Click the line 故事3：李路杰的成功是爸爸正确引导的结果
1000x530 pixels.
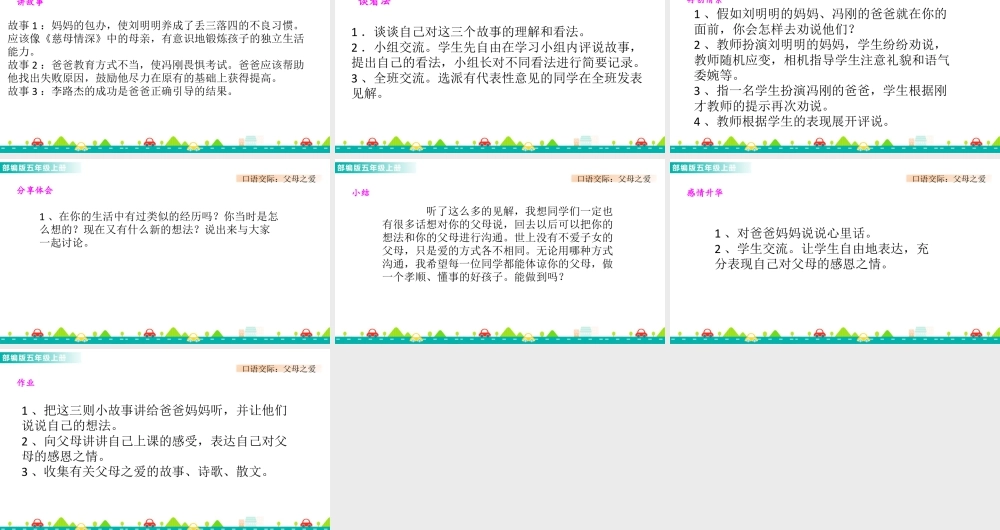coord(121,91)
